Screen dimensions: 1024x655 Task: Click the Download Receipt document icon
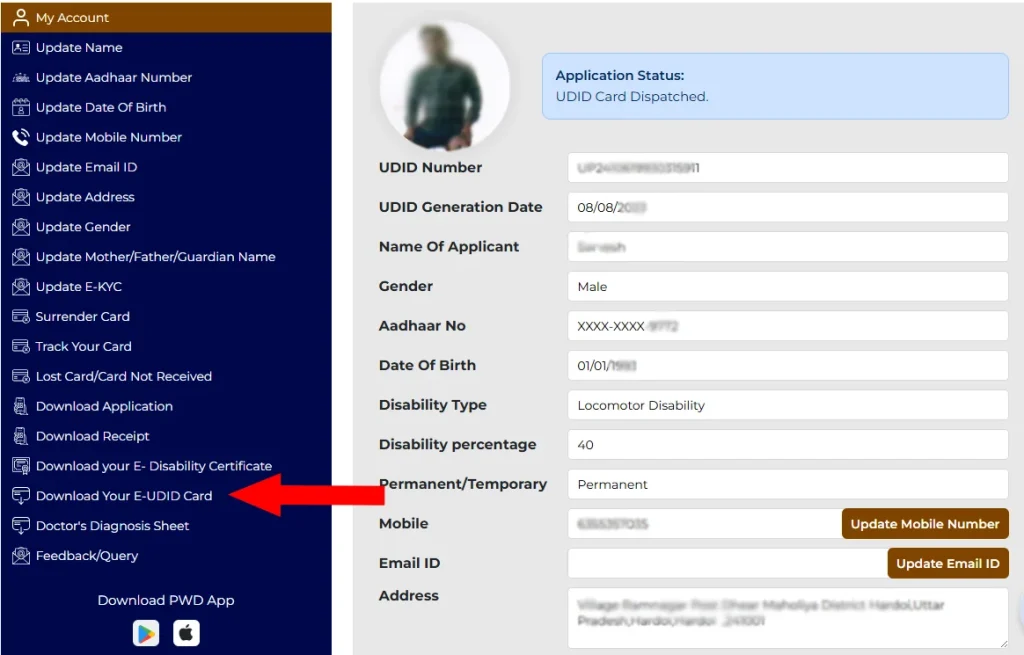[x=21, y=436]
